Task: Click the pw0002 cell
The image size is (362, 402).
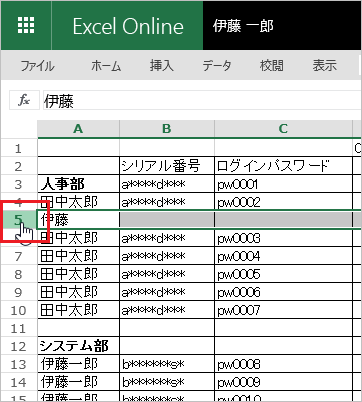Action: 283,202
